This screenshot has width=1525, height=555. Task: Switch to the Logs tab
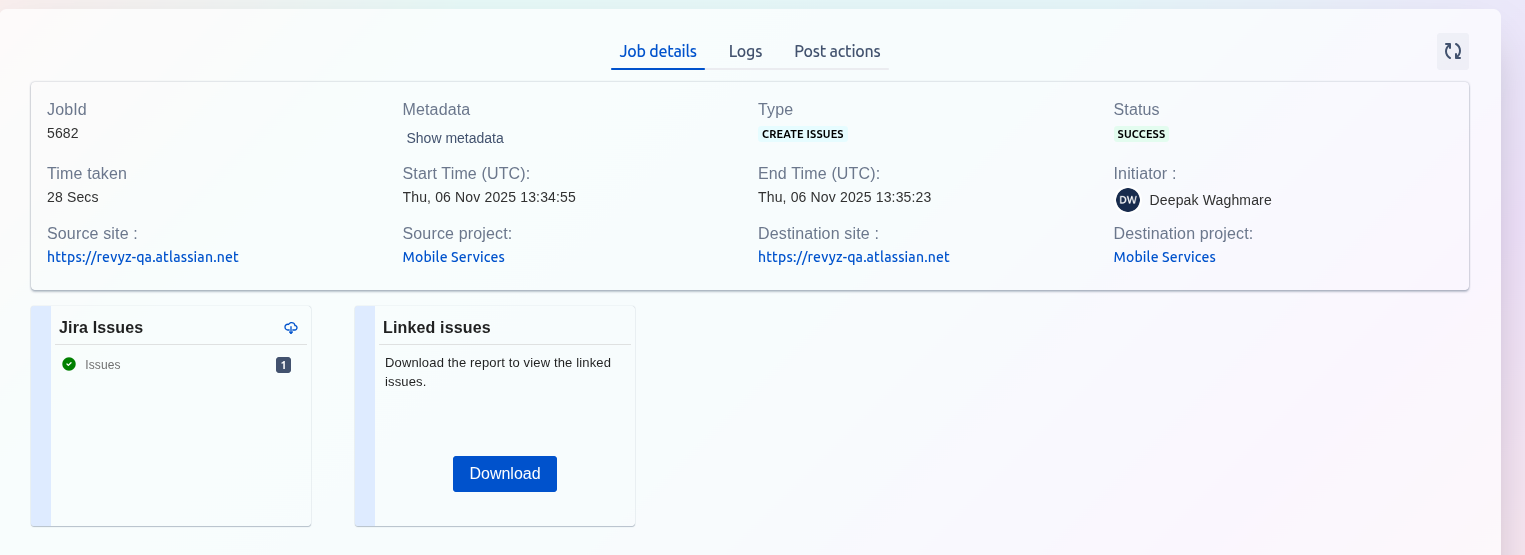[745, 51]
